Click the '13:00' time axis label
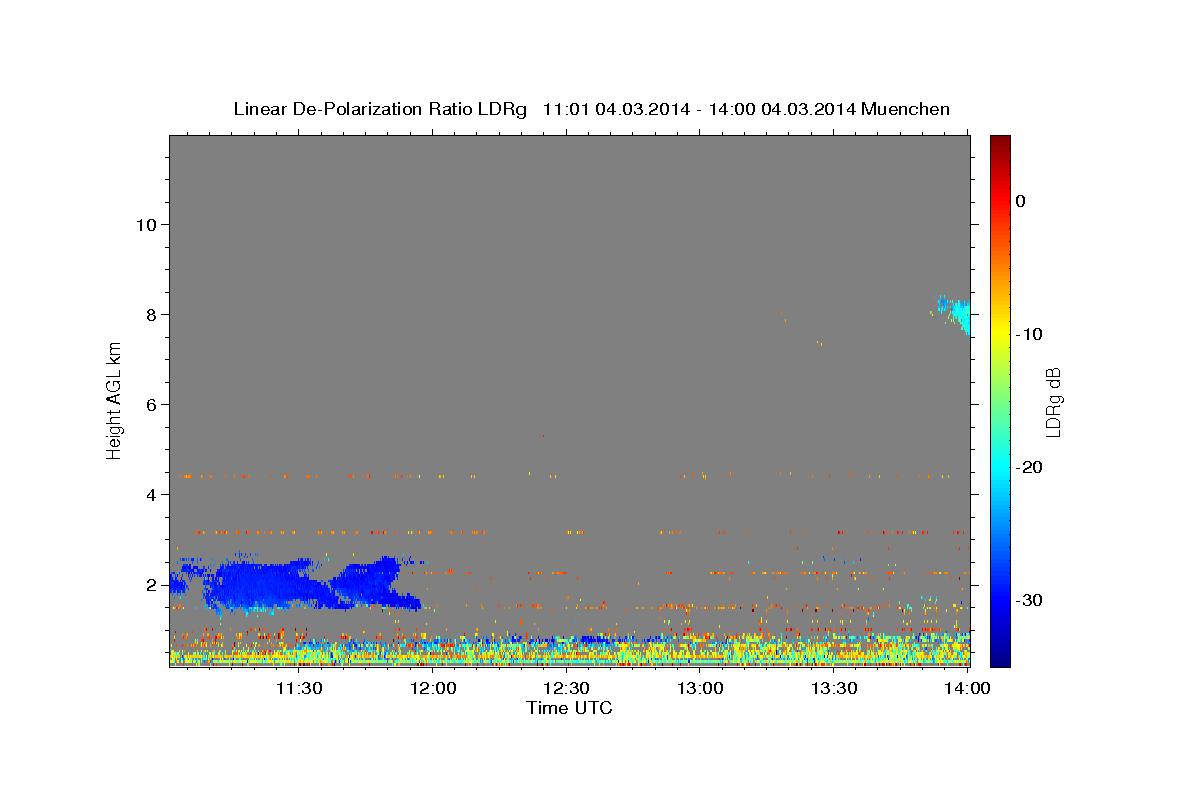 tap(700, 688)
